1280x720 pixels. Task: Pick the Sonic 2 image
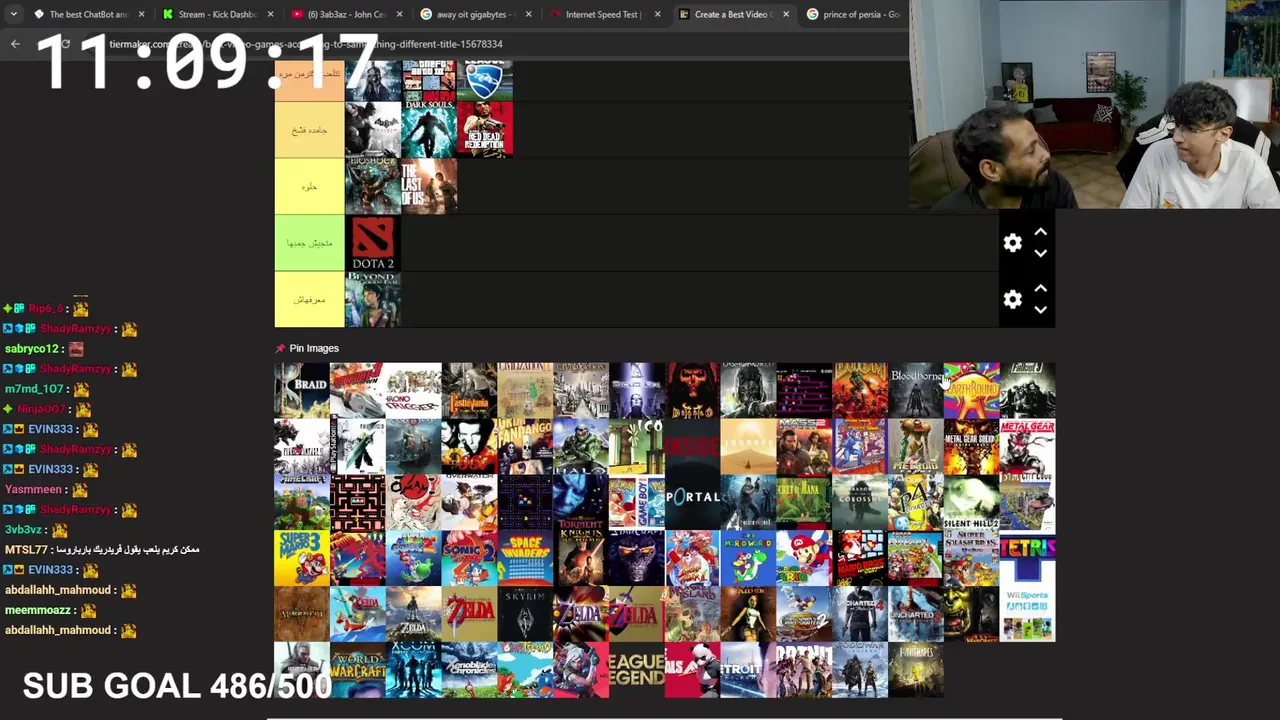point(469,558)
